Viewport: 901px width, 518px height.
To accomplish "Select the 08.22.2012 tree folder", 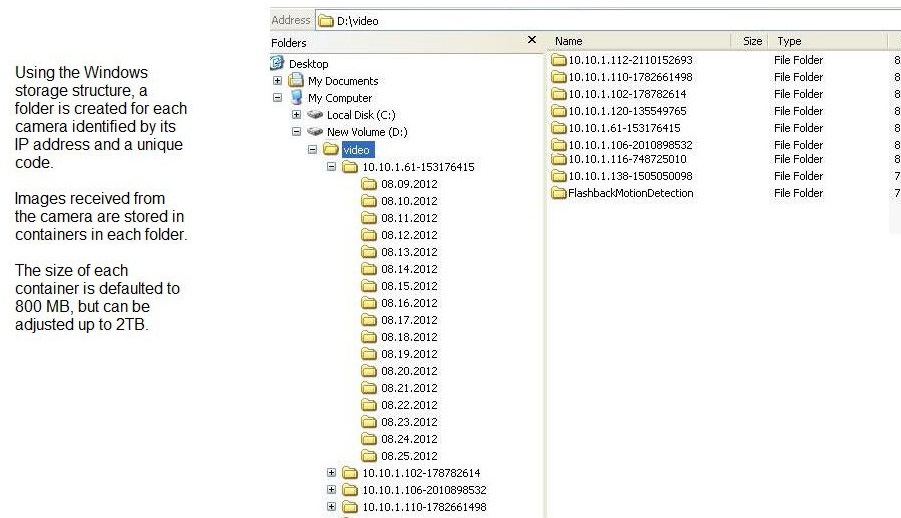I will [409, 405].
